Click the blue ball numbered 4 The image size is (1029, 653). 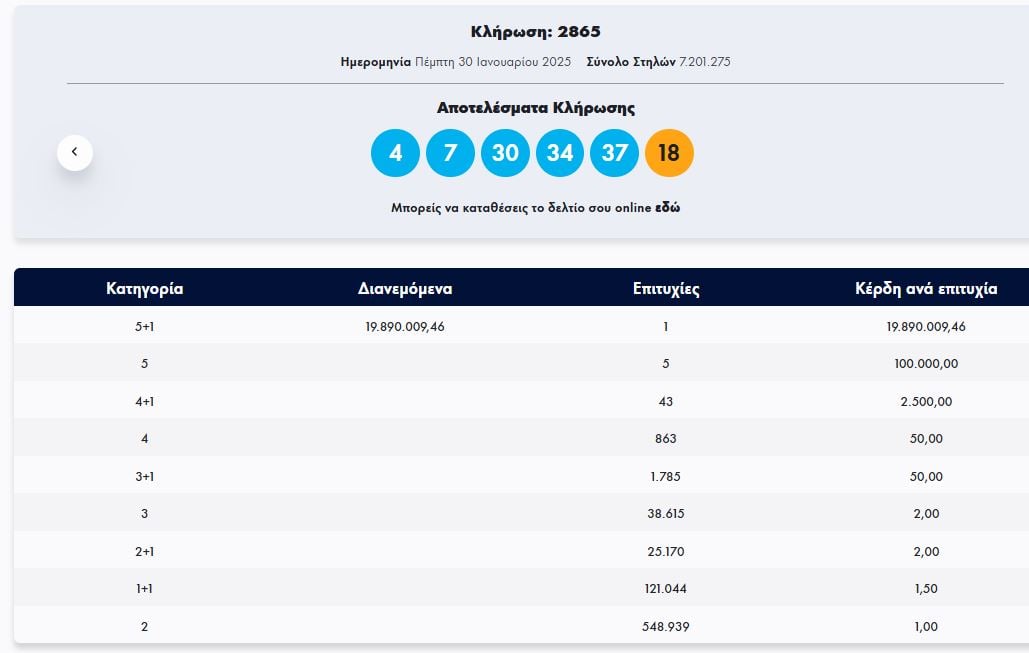[395, 153]
